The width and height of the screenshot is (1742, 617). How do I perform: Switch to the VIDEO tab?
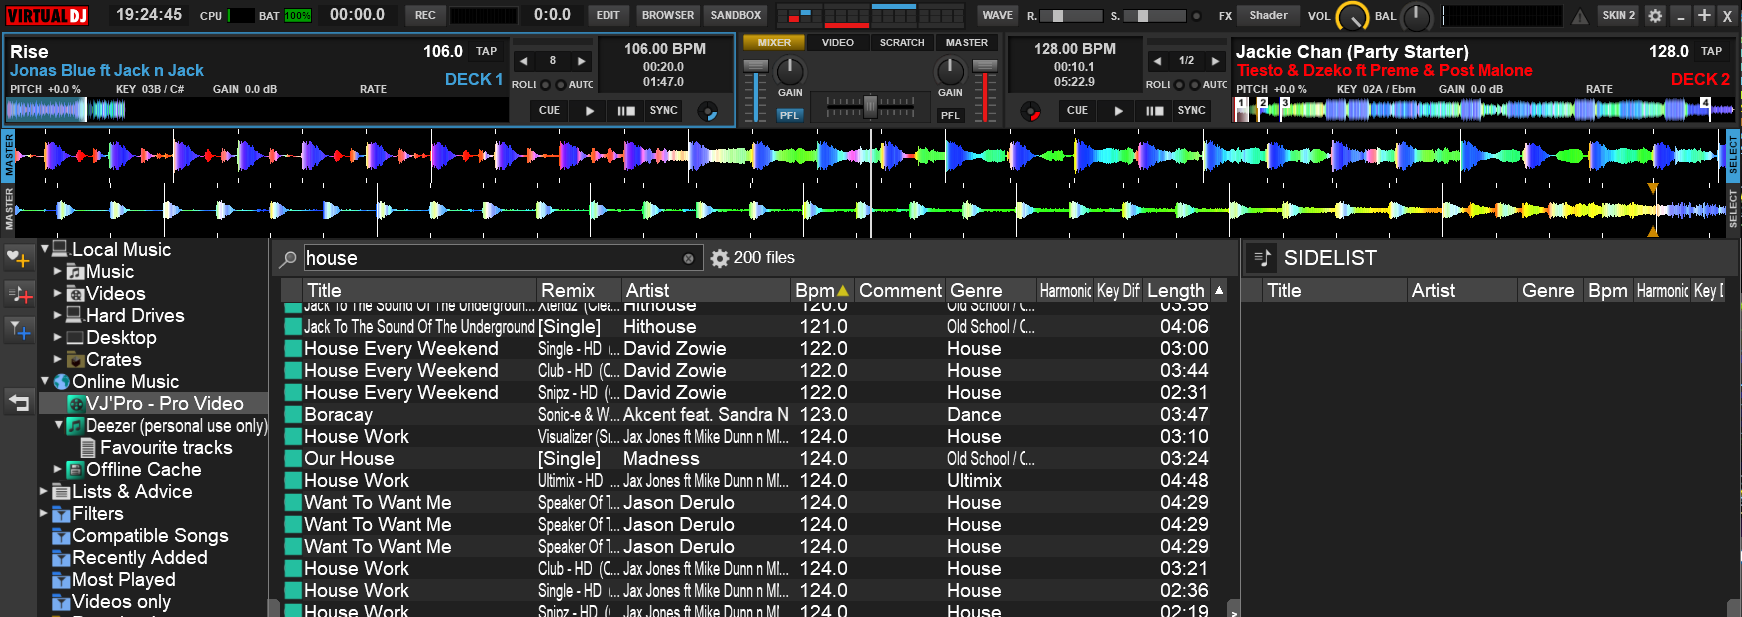click(838, 43)
